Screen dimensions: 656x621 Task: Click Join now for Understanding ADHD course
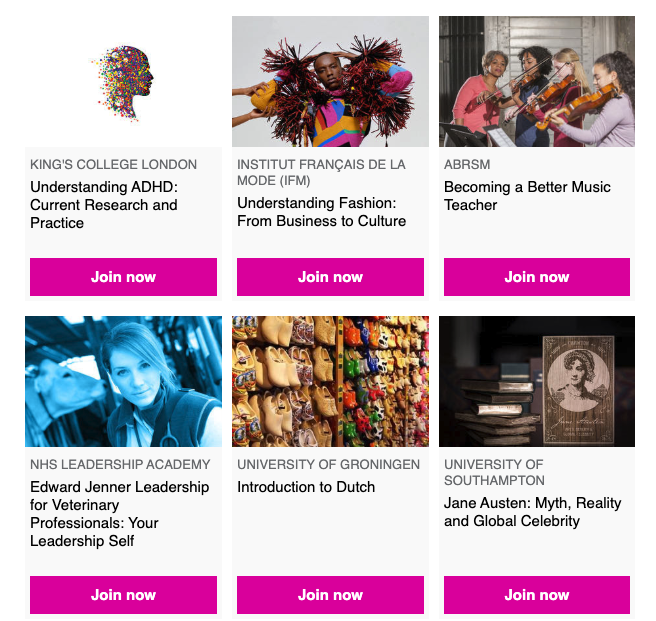tap(123, 277)
